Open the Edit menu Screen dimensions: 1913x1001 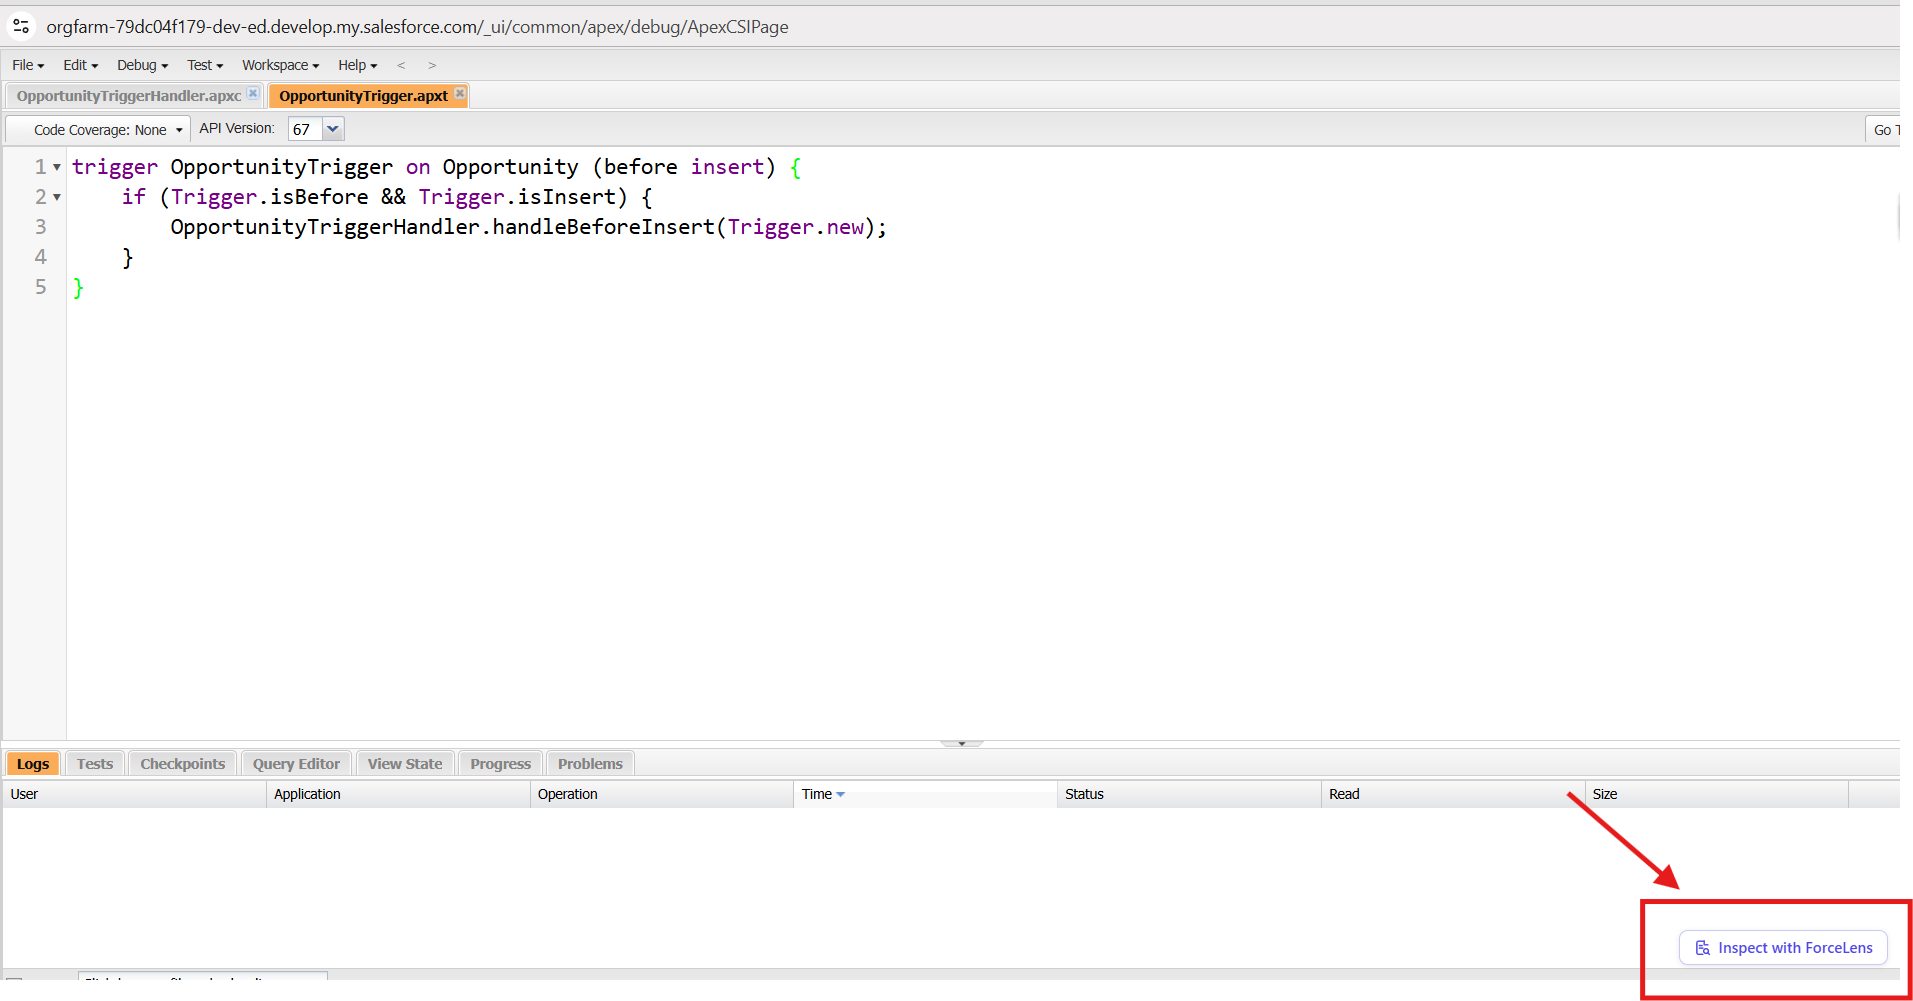tap(80, 65)
